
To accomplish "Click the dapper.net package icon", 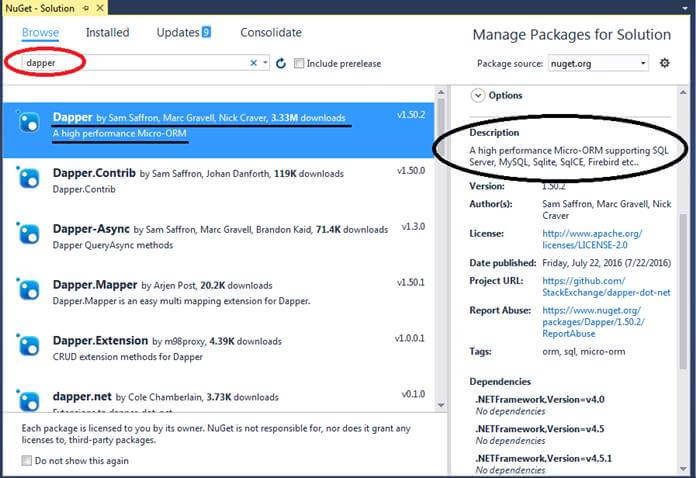I will pos(29,400).
